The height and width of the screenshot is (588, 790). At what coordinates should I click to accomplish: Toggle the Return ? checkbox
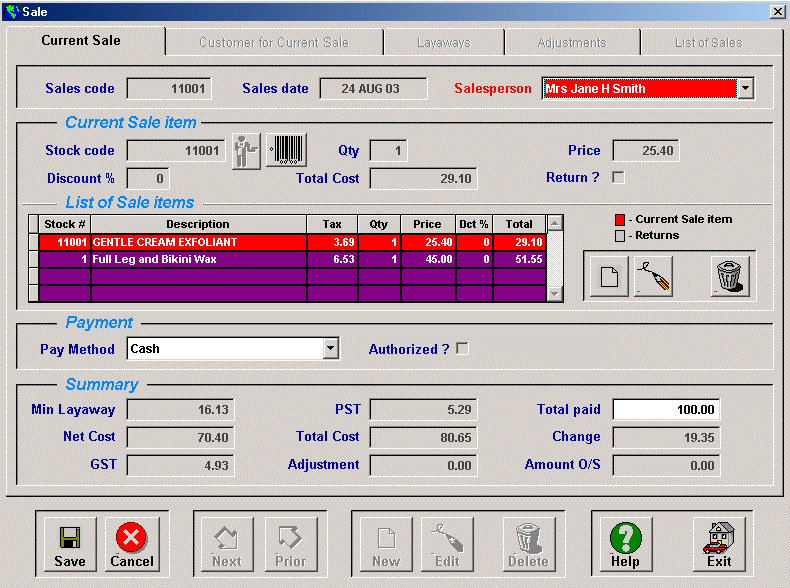618,177
